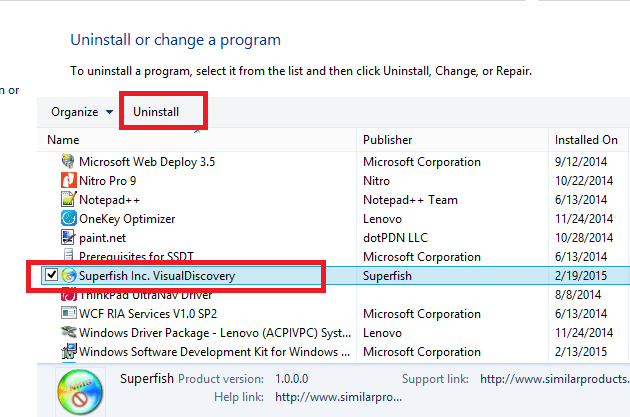Image resolution: width=630 pixels, height=417 pixels.
Task: Click the Windows Driver Package icon
Action: tap(68, 332)
